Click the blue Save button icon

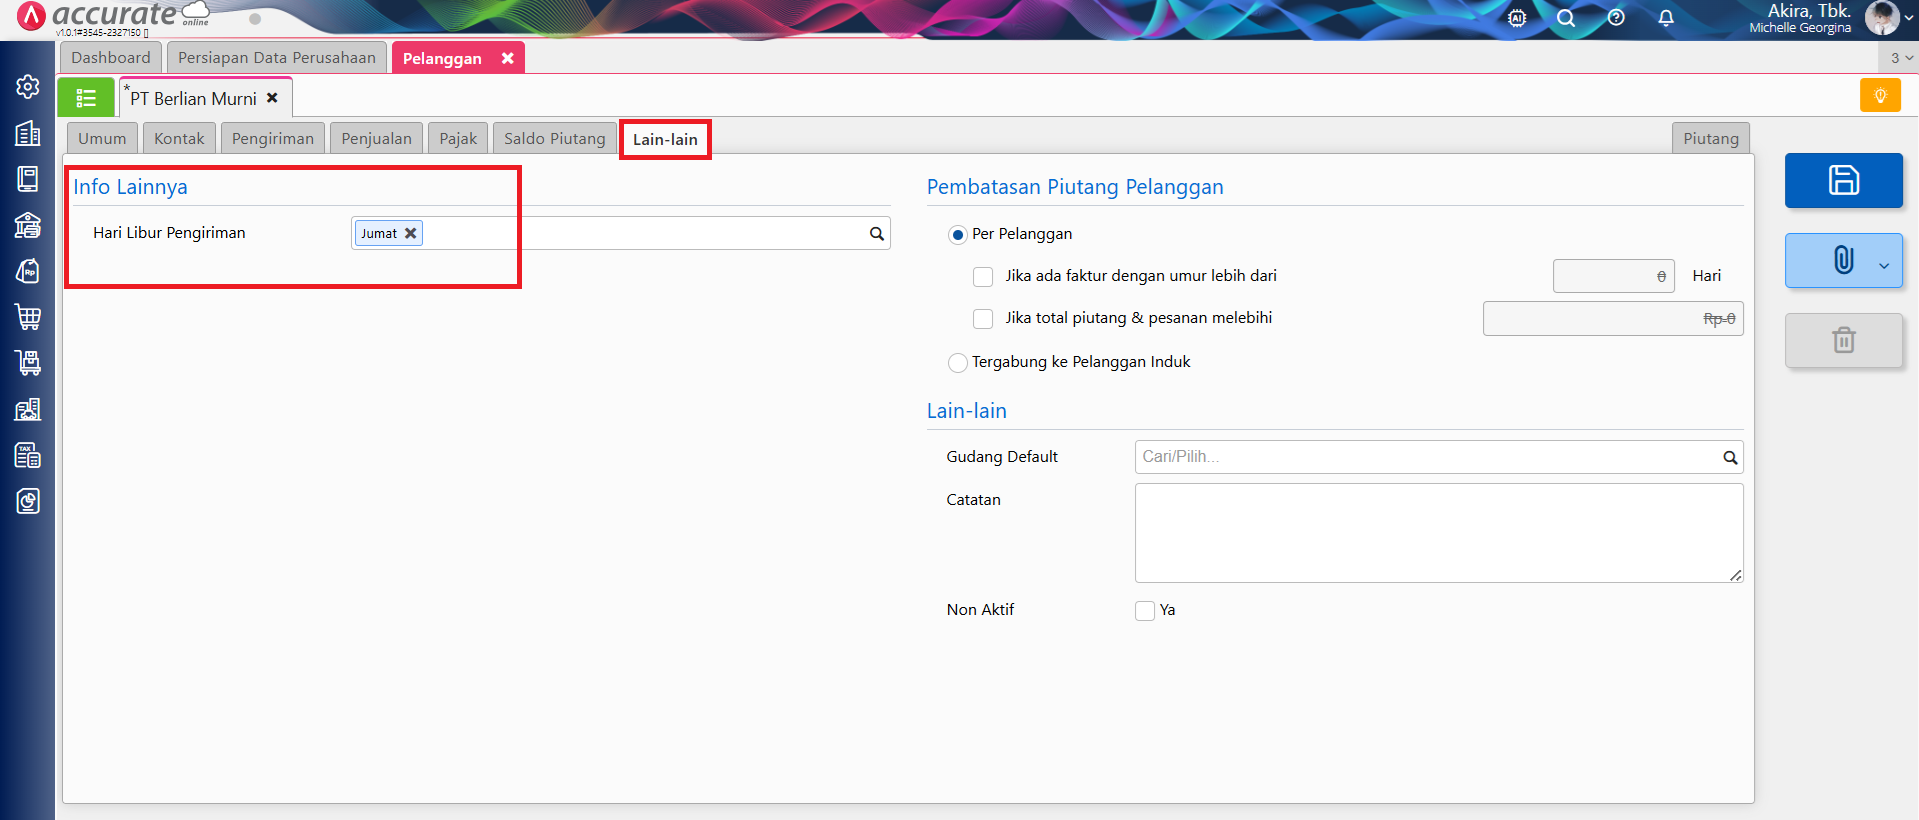1843,180
